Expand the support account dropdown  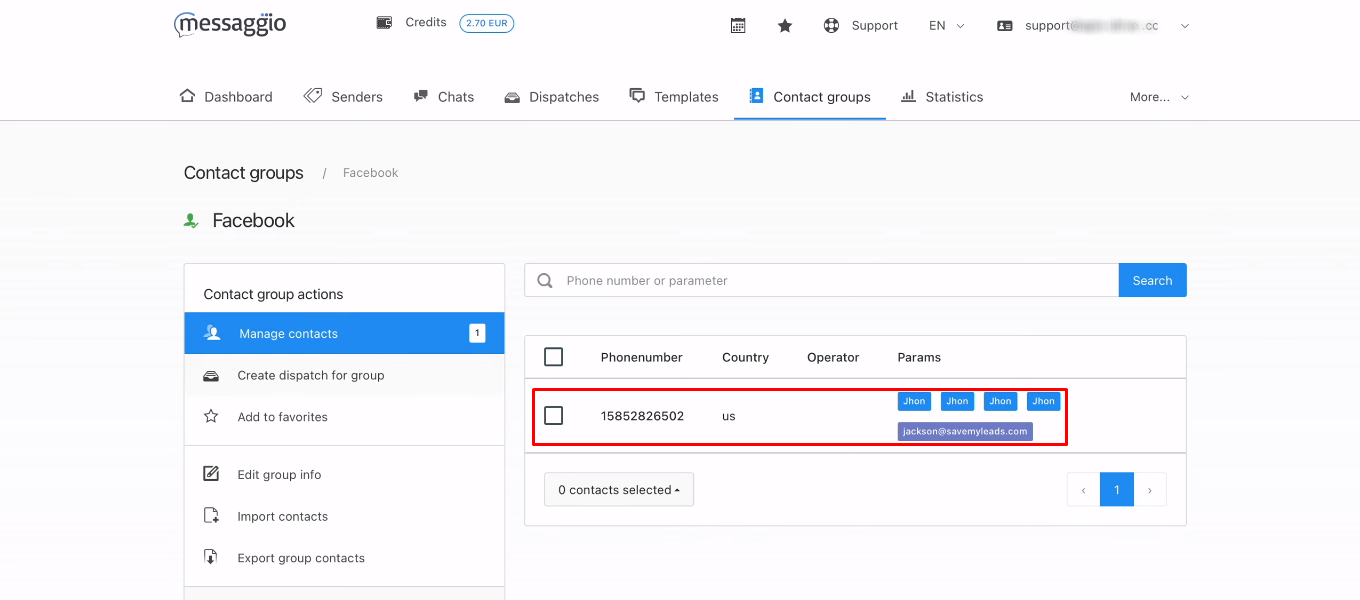pyautogui.click(x=1184, y=26)
